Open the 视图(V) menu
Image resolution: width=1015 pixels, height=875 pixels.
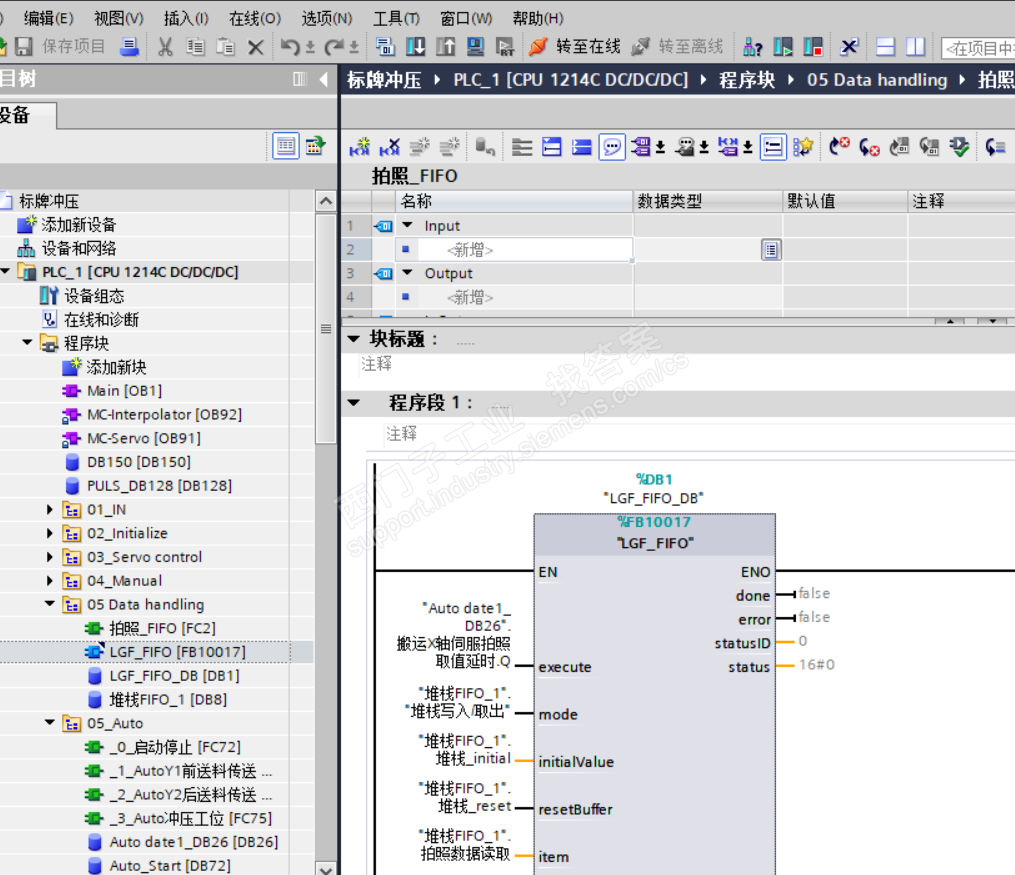[x=118, y=18]
